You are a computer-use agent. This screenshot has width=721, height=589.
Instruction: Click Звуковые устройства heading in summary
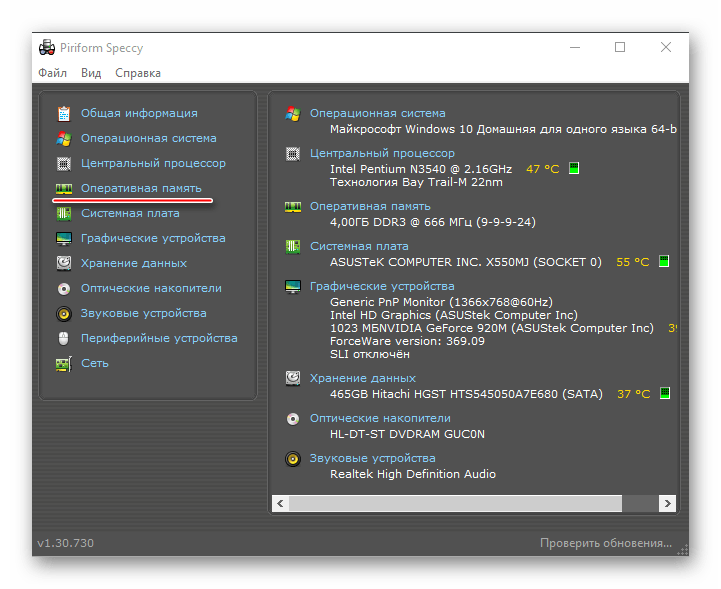point(372,458)
